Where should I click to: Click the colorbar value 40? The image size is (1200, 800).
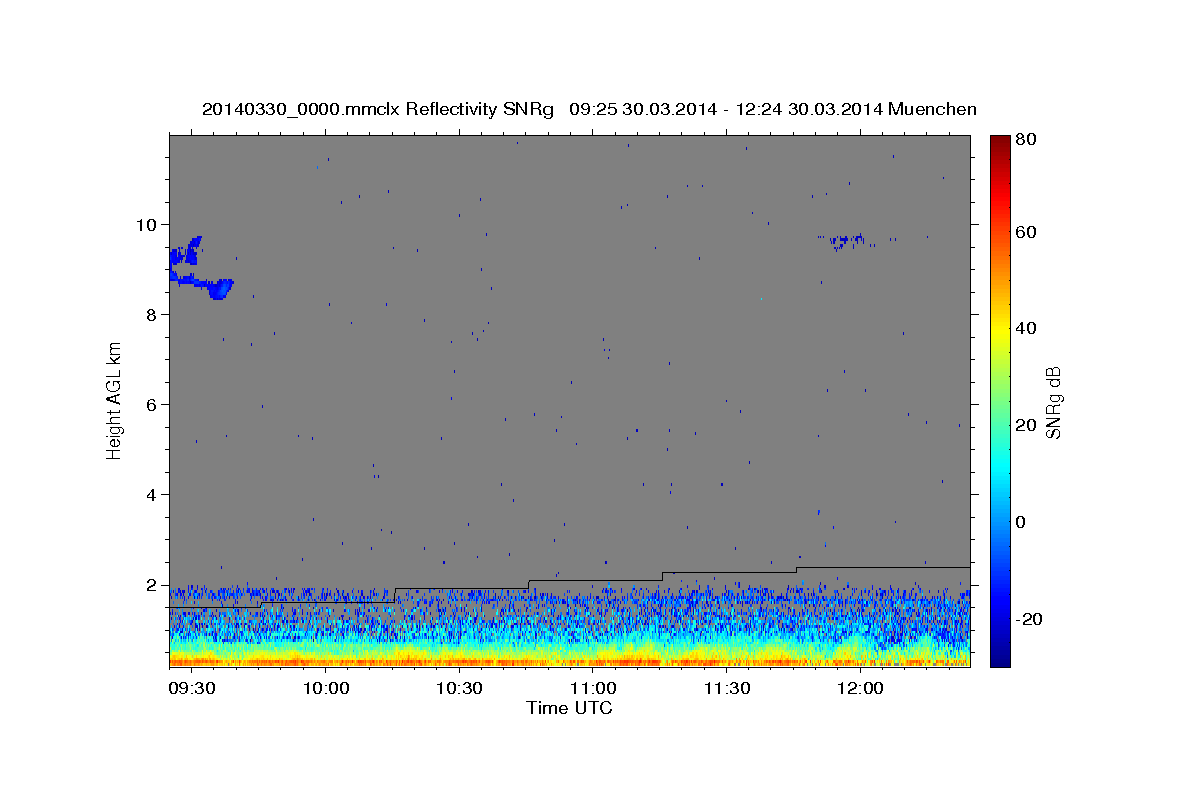[1028, 328]
